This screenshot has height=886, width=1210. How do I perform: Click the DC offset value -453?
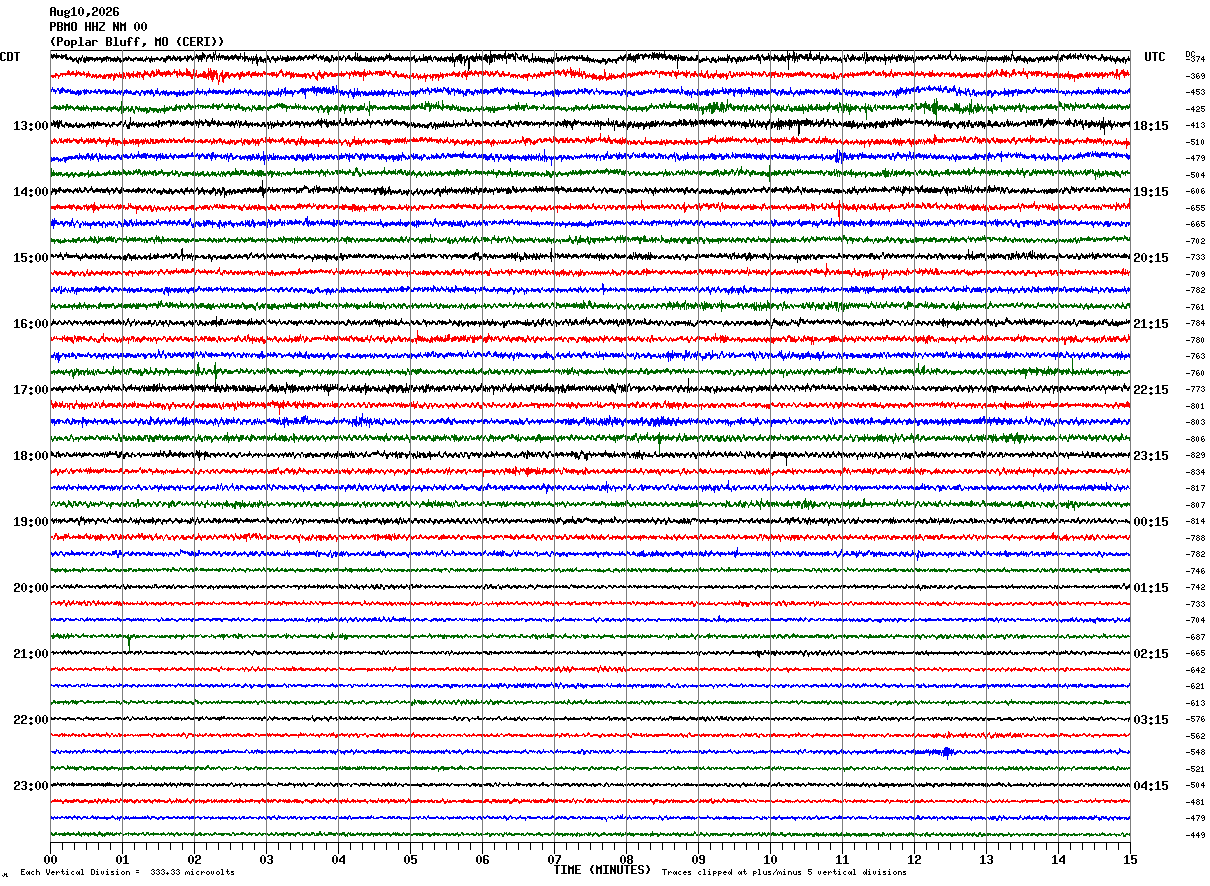pos(1195,93)
